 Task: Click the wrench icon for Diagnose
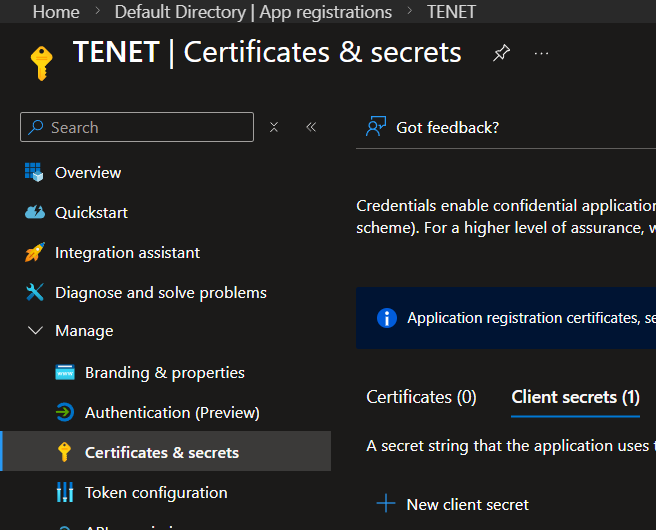[35, 292]
